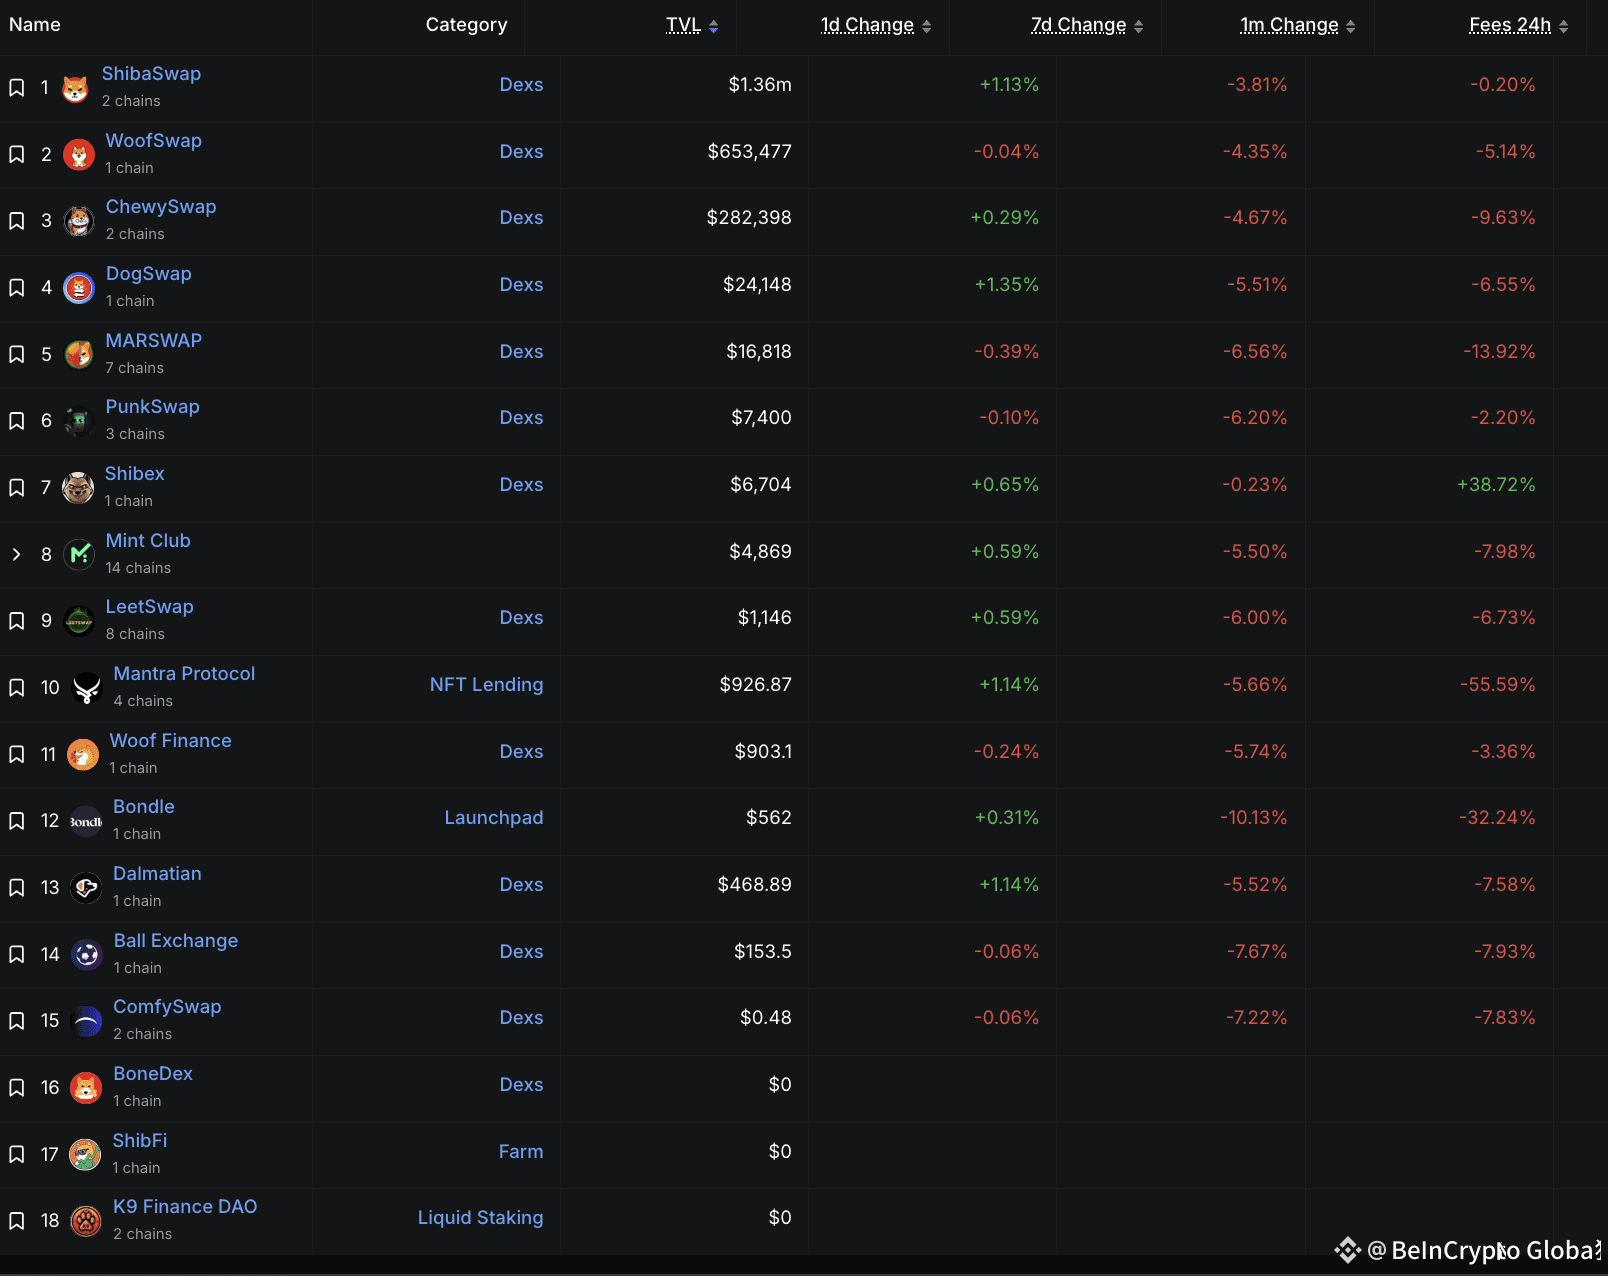The width and height of the screenshot is (1608, 1276).
Task: Click the ShibFi logo icon
Action: tap(85, 1155)
